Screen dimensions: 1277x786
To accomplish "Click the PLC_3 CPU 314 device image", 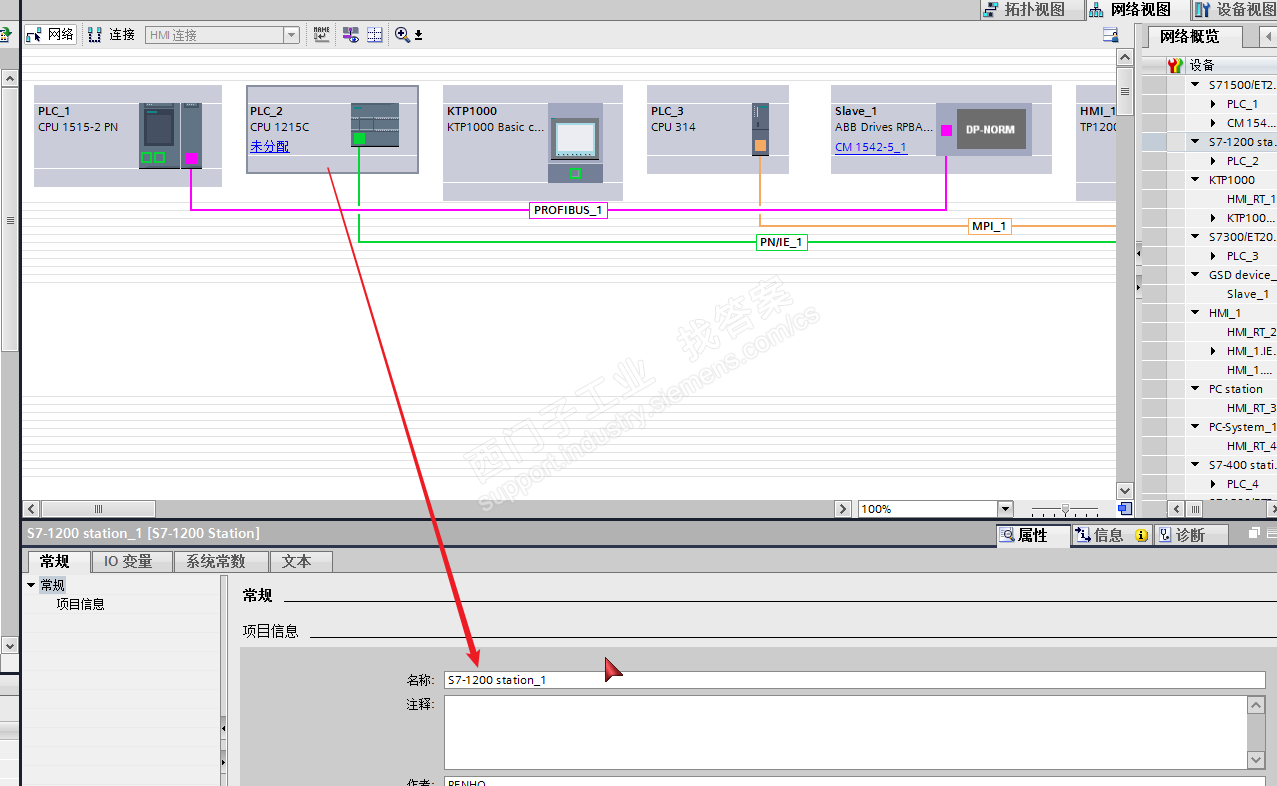I will (760, 130).
